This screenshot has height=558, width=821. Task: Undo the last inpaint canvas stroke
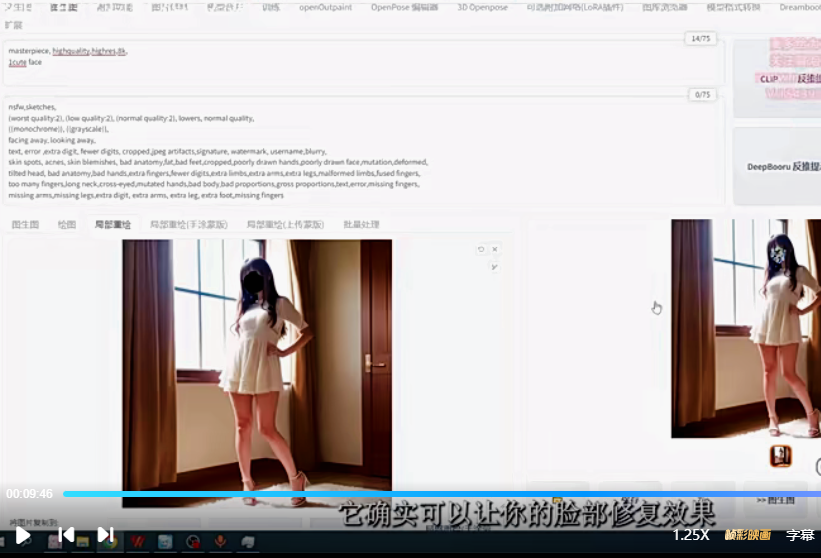click(x=481, y=249)
